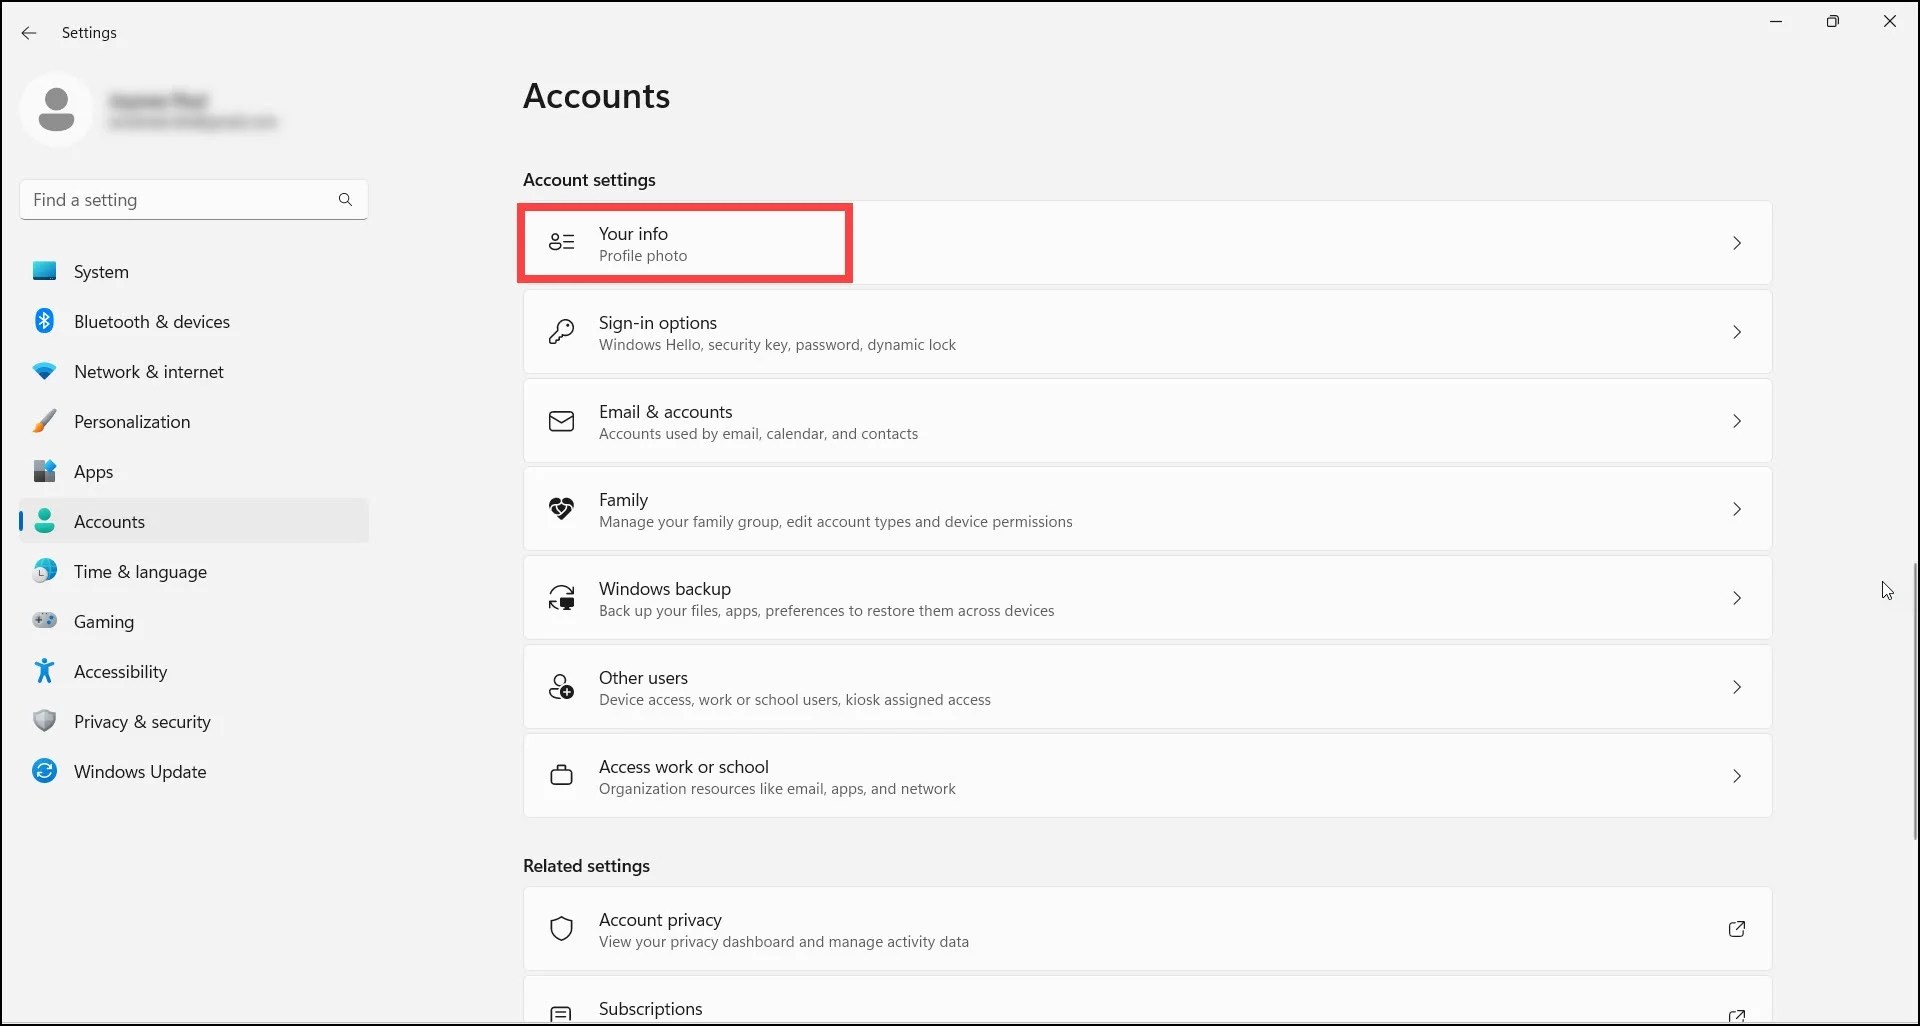
Task: Click the user profile avatar picture
Action: [x=56, y=109]
